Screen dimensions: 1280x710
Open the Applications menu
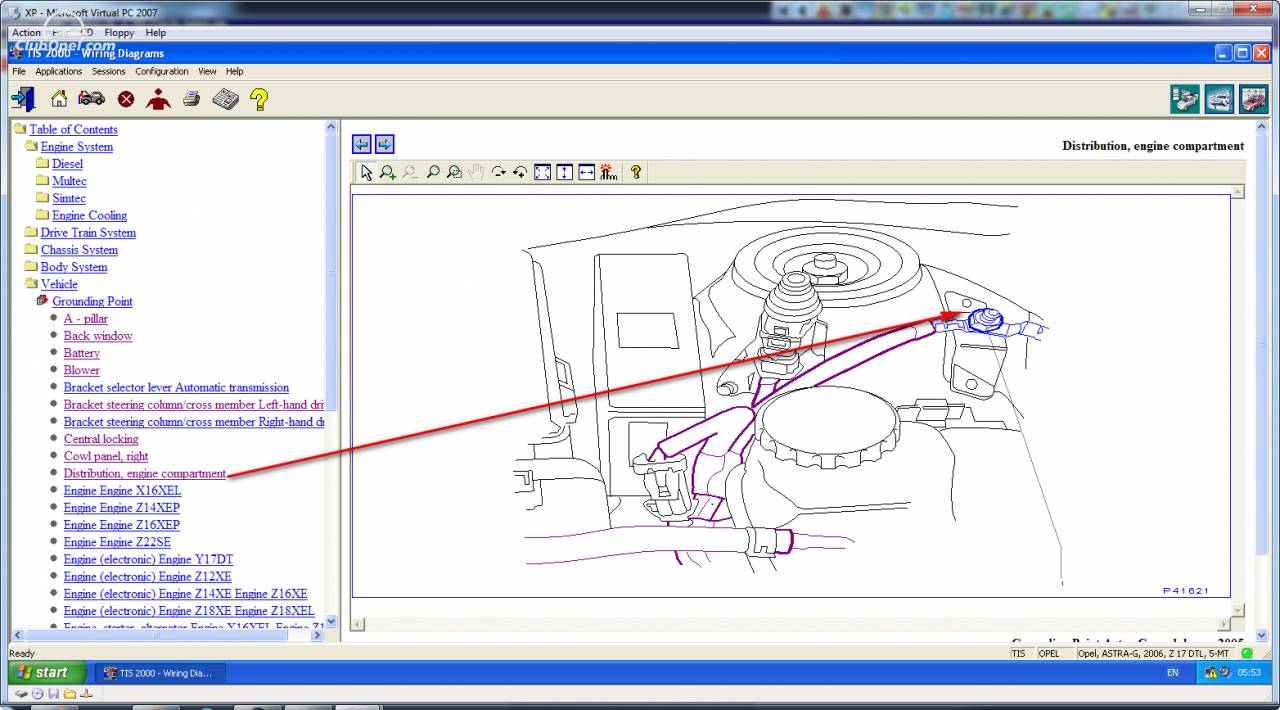[59, 71]
